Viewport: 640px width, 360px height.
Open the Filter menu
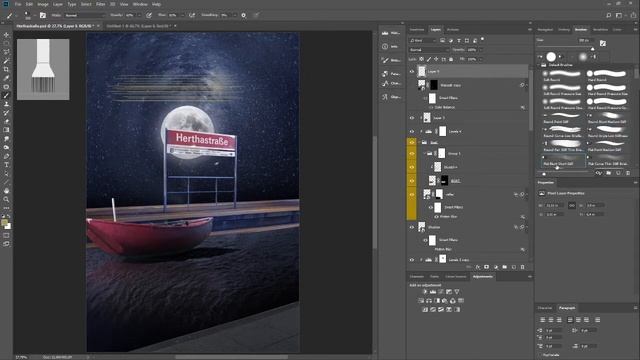pos(100,4)
